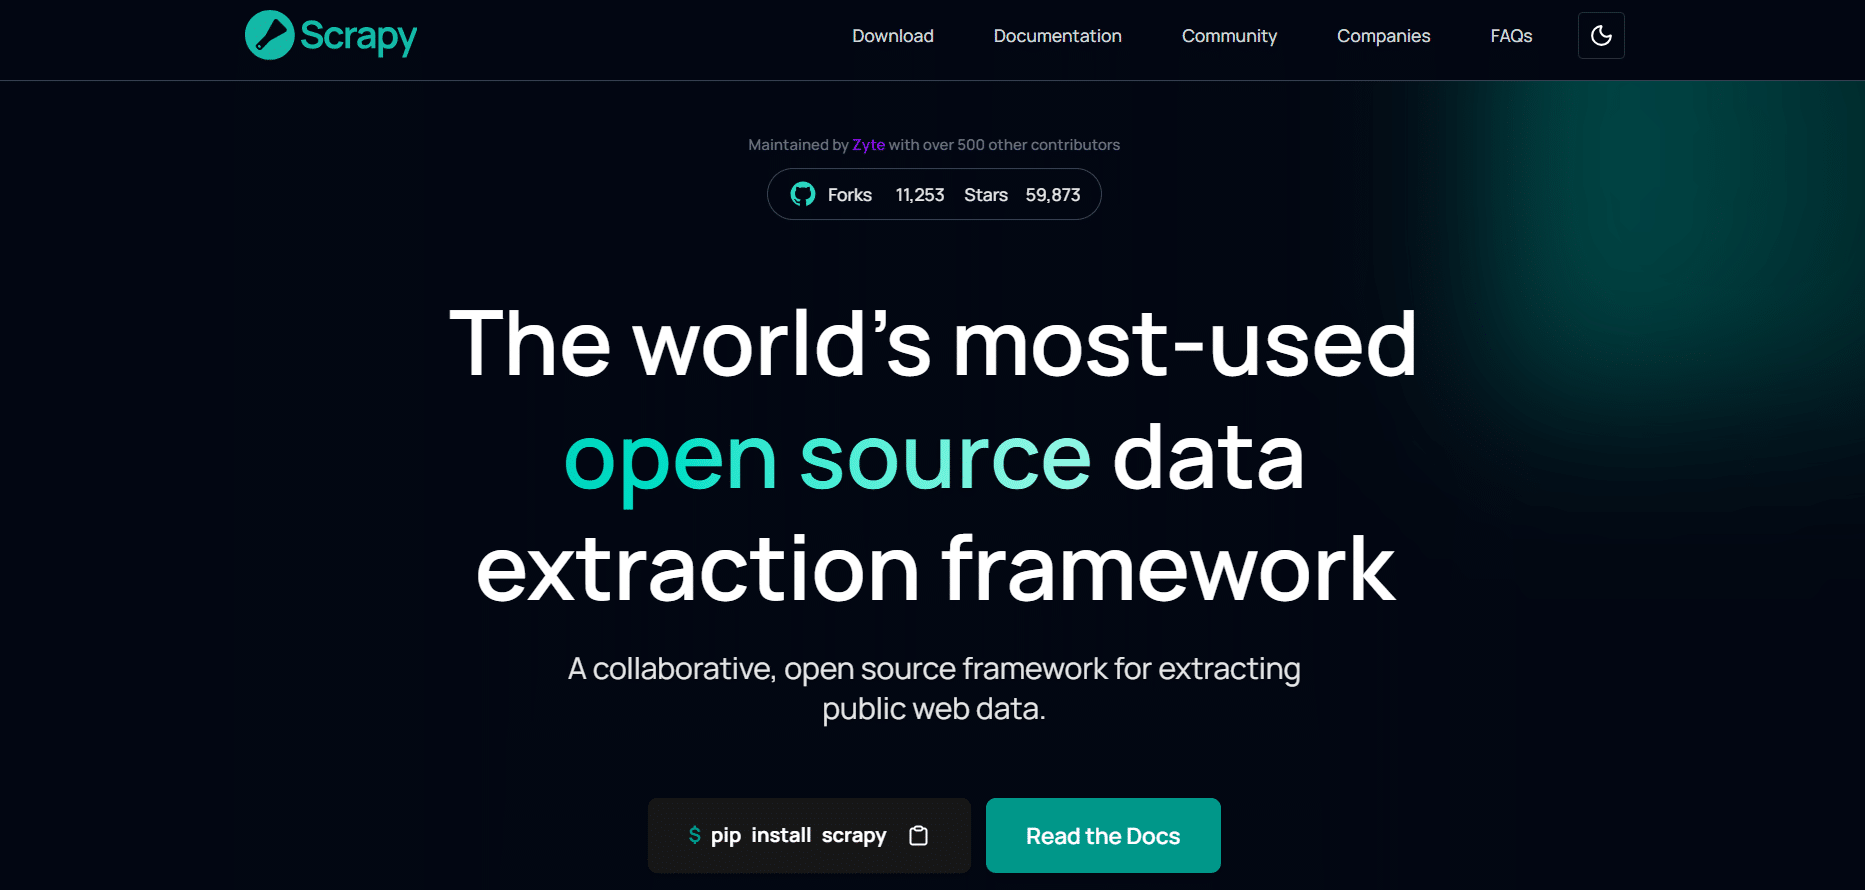The image size is (1865, 890).
Task: Click the "extraction framework" heading line
Action: (x=935, y=569)
